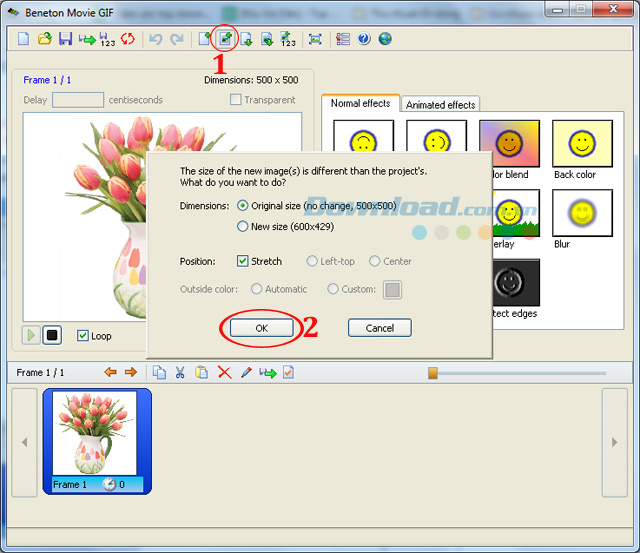Click filmstrip right scroll arrow

pyautogui.click(x=615, y=442)
